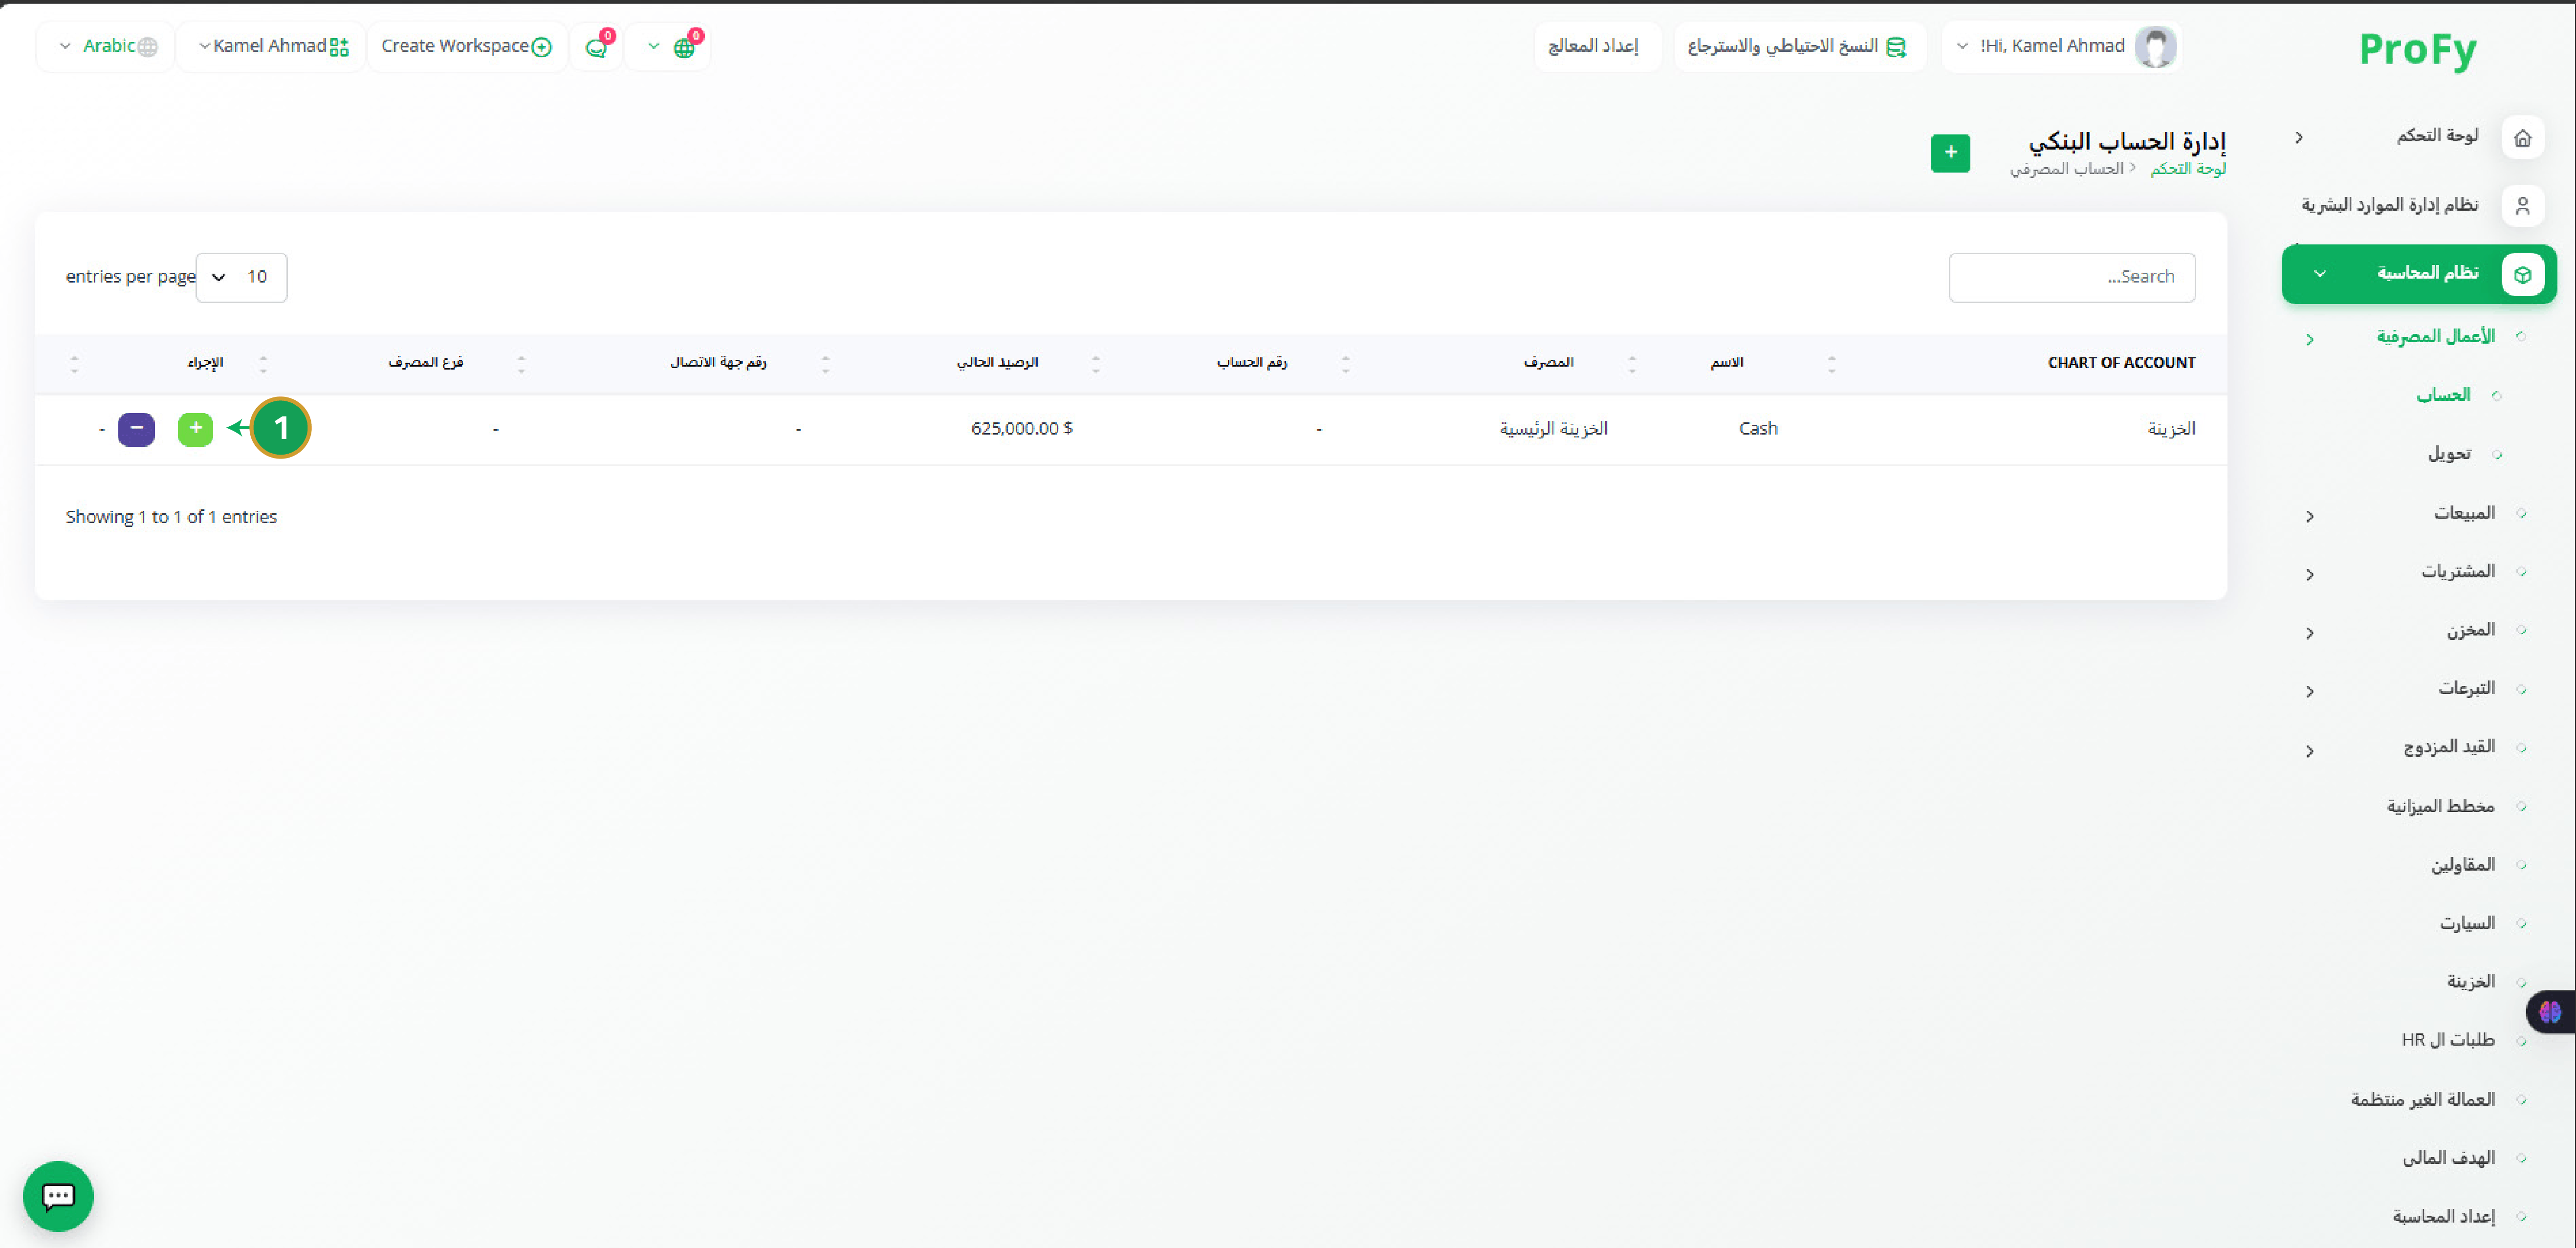
Task: Sort by الرصيد الحالي column
Action: [997, 363]
